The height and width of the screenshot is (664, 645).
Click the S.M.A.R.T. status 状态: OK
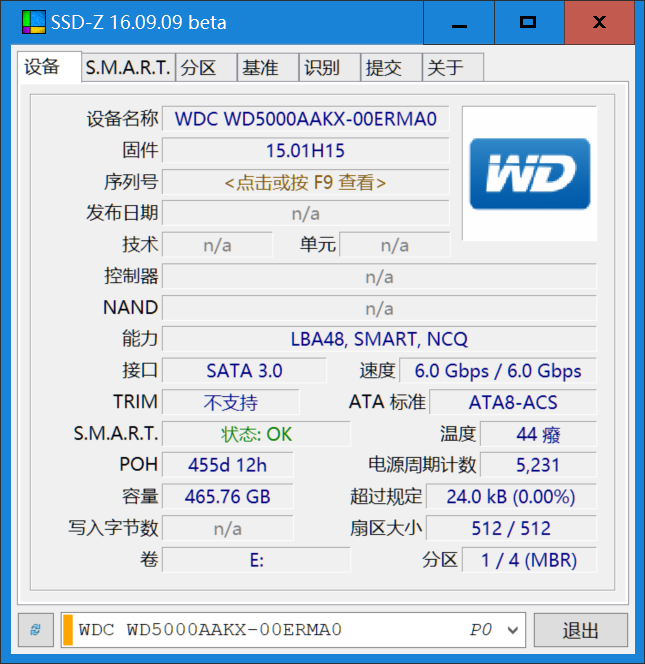(x=256, y=434)
